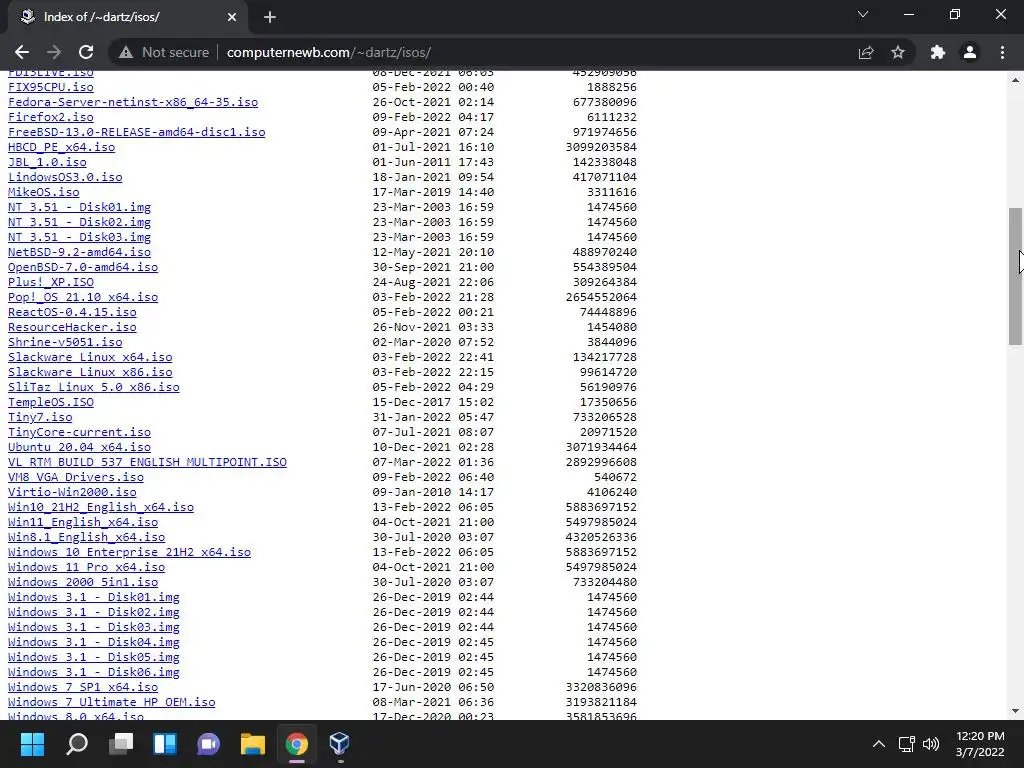Screen dimensions: 1024x768
Task: Download TempleOS.ISO
Action: [50, 402]
